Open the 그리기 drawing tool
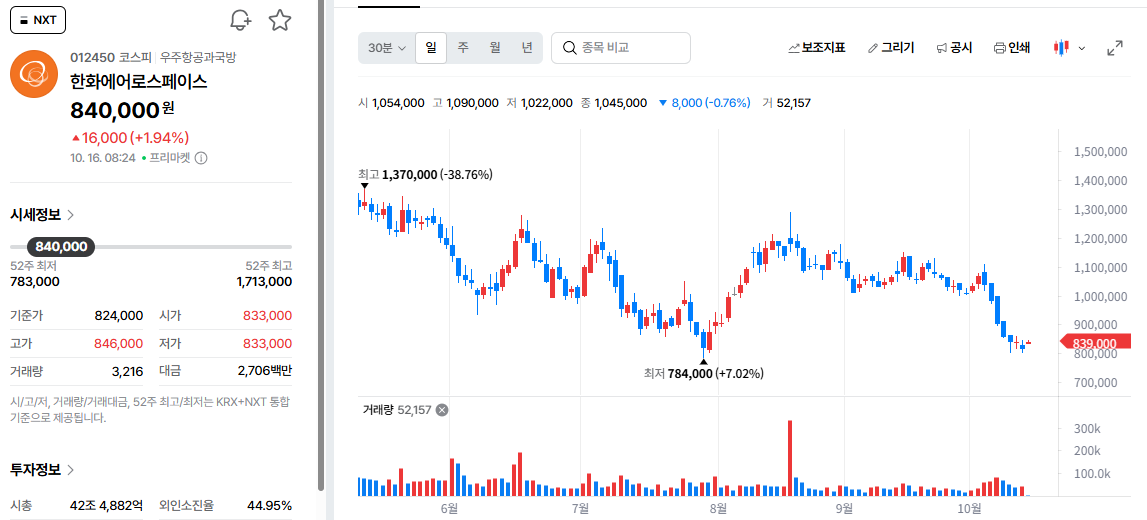 [x=890, y=48]
